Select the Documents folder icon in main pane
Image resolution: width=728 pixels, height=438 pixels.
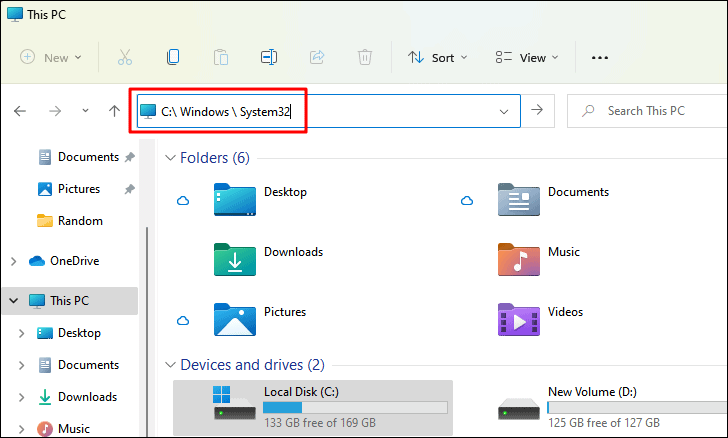point(519,200)
